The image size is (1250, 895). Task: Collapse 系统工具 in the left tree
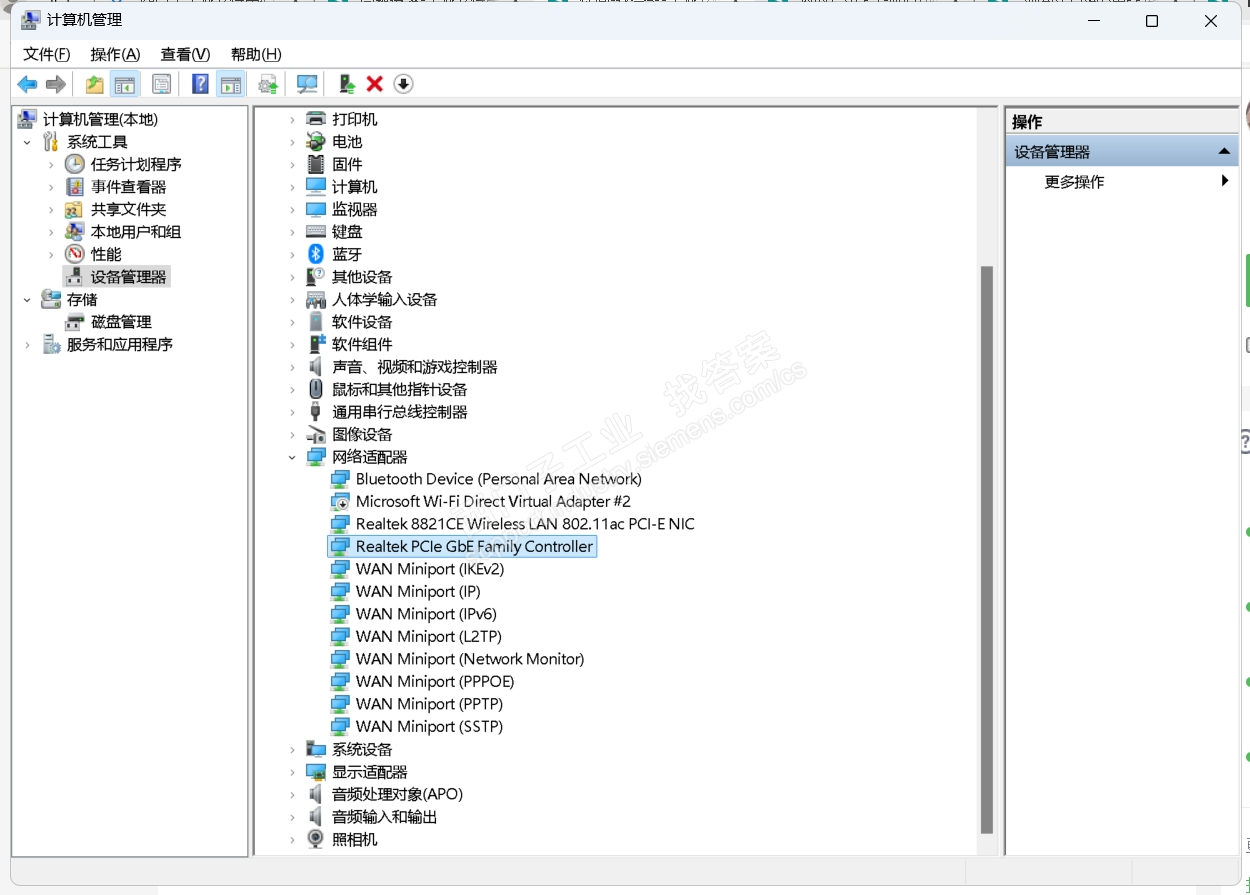coord(27,142)
